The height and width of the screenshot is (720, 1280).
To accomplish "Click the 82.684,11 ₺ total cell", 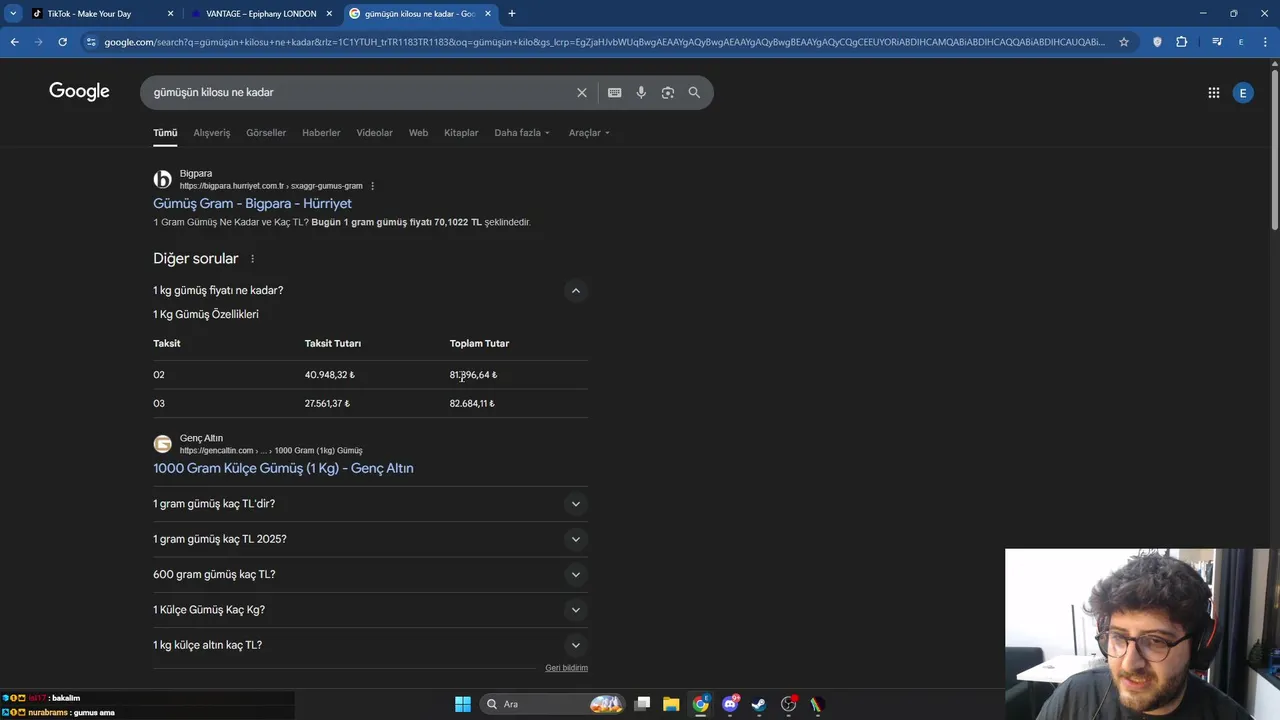I will click(x=472, y=404).
